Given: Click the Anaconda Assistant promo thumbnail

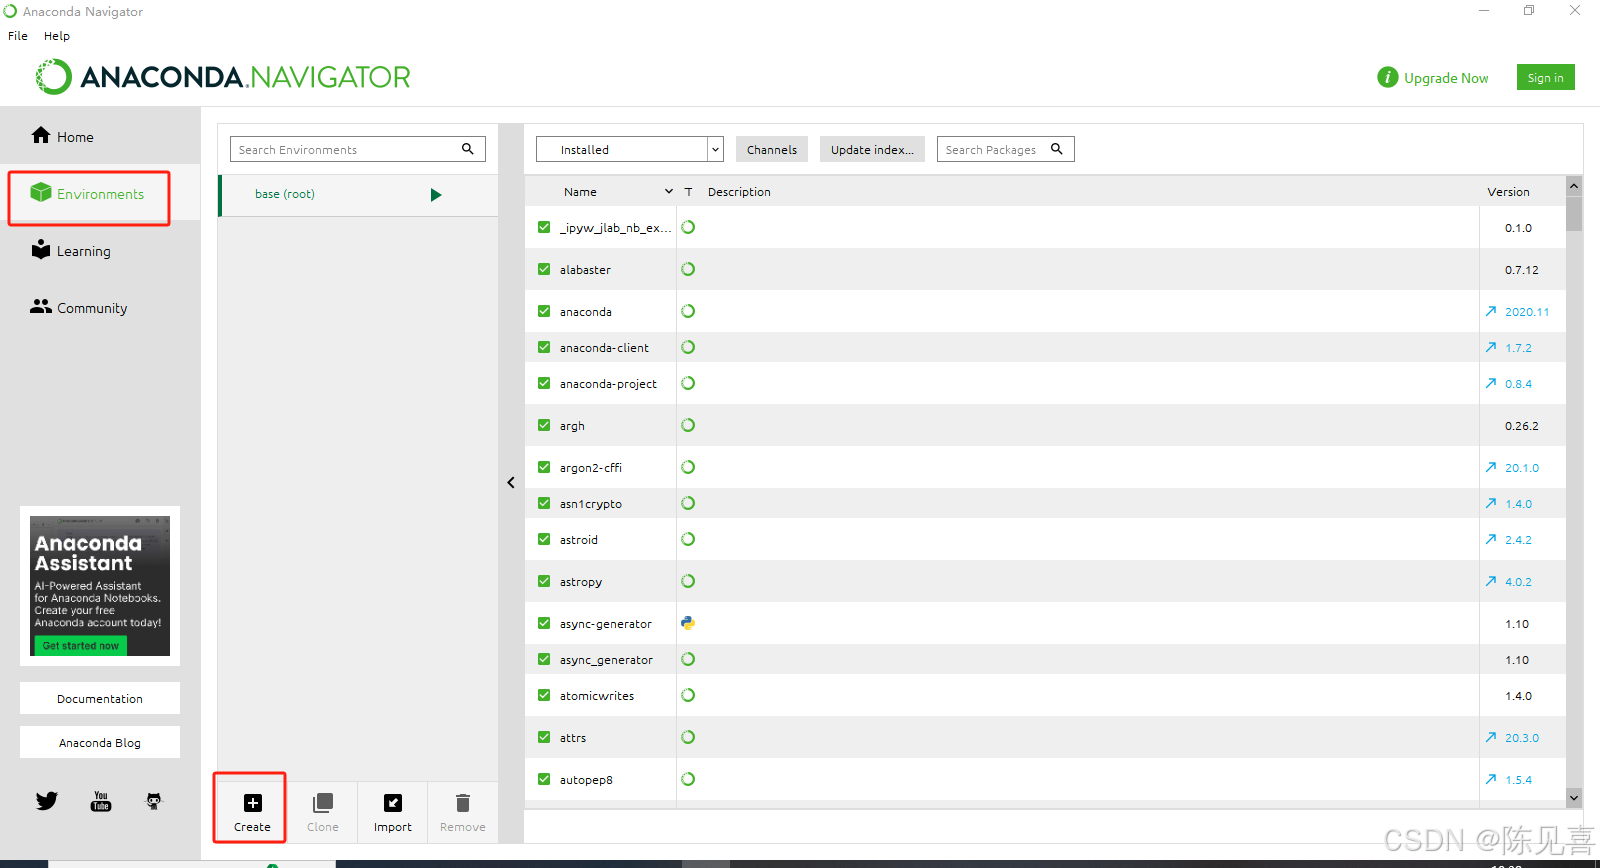Looking at the screenshot, I should 100,586.
